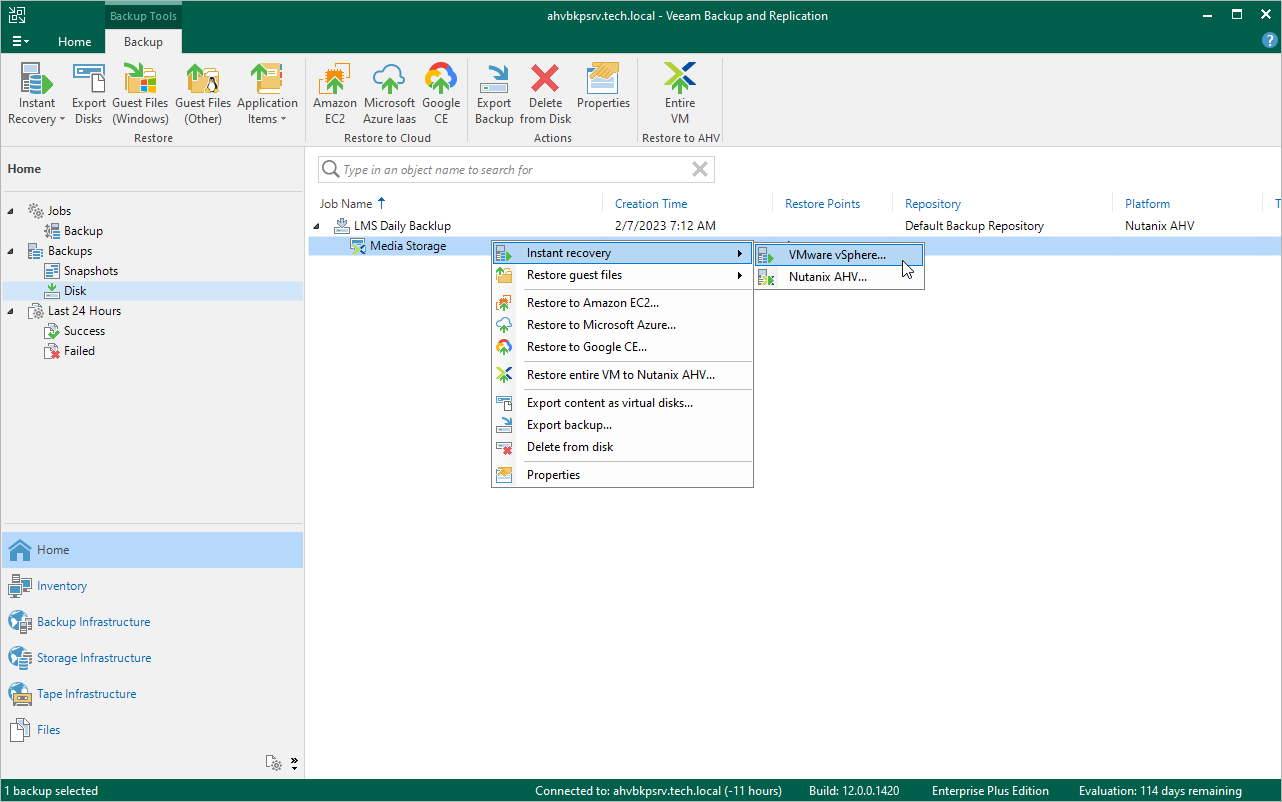
Task: Select Backups in the navigation tree
Action: [x=69, y=251]
